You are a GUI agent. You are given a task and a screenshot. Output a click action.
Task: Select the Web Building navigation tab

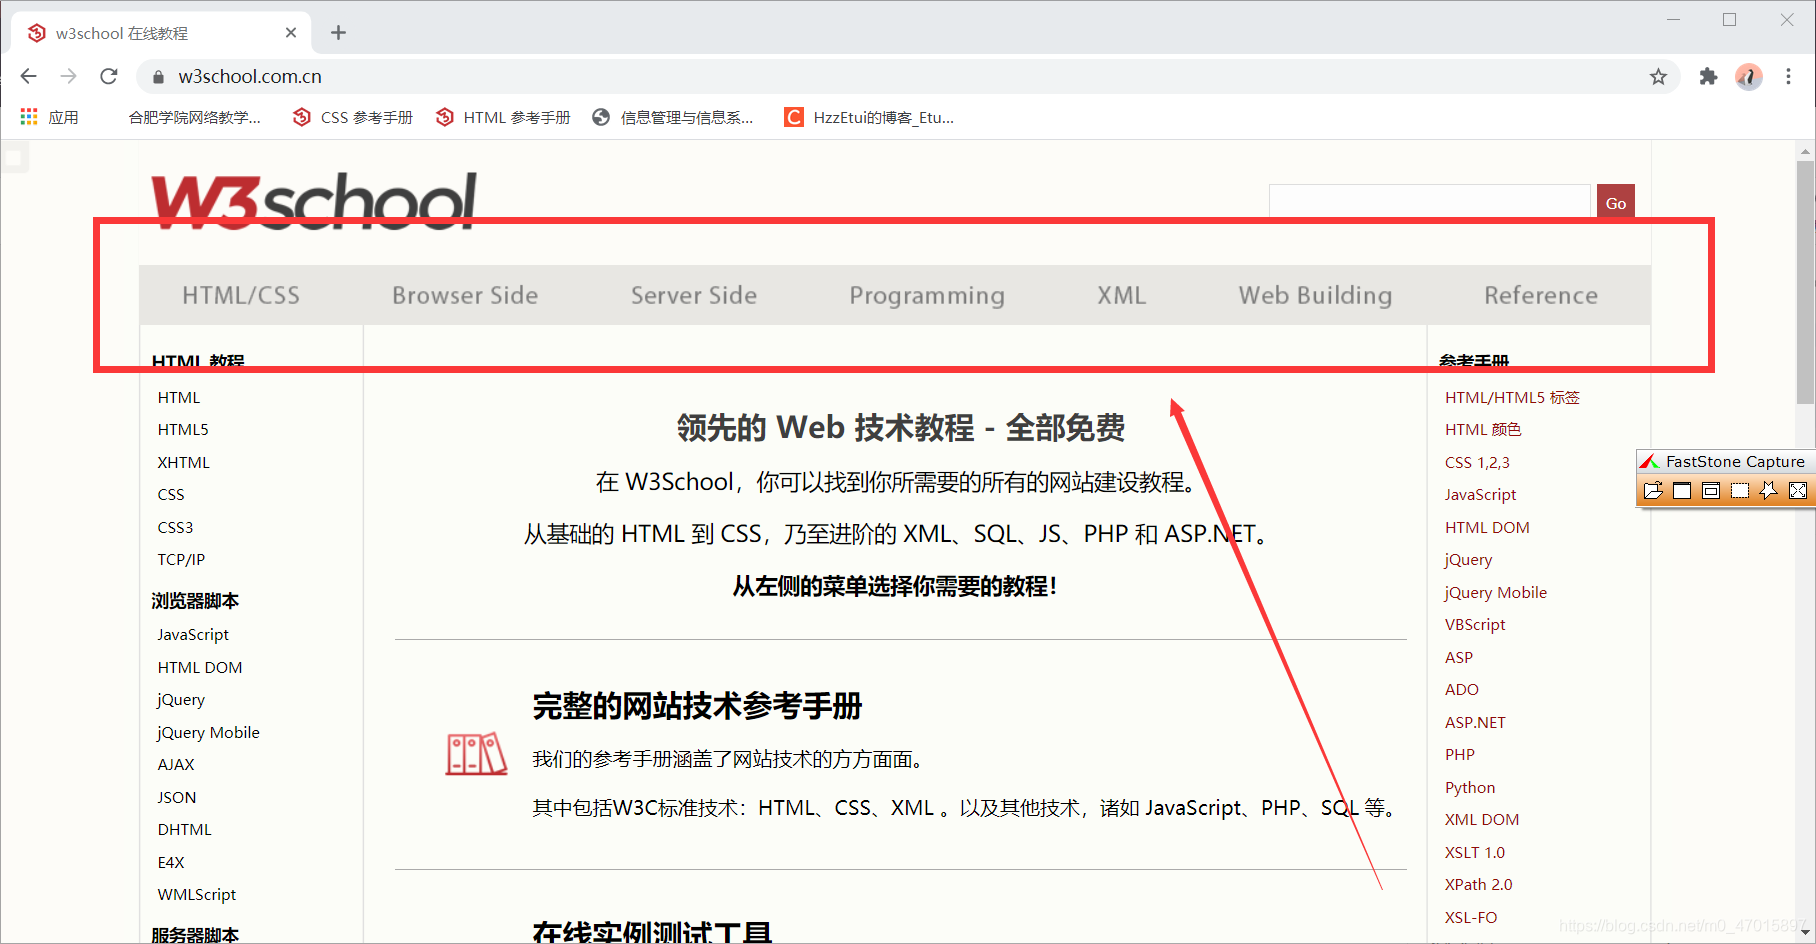[1315, 295]
